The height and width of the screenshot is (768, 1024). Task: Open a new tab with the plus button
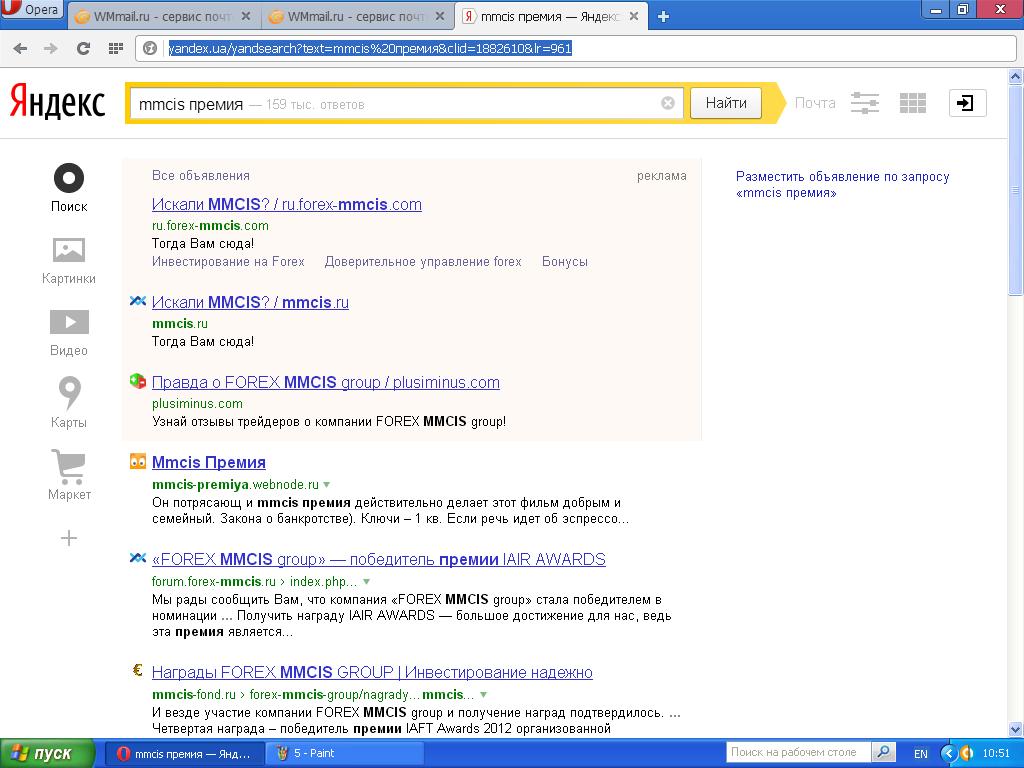[664, 17]
